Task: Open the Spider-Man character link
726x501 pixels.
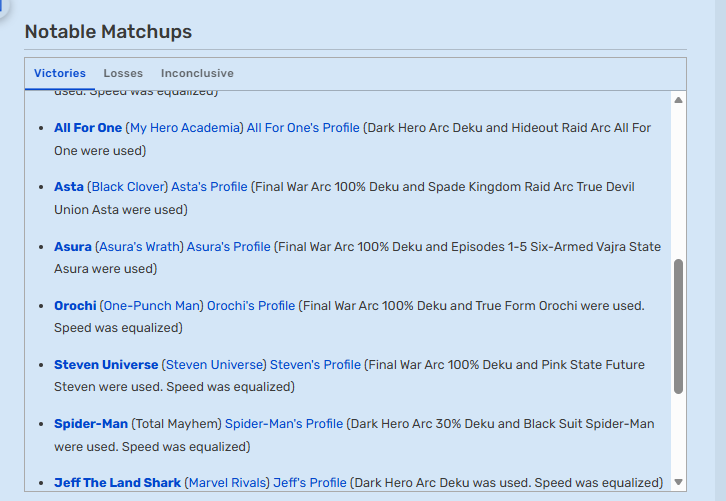Action: (x=91, y=424)
